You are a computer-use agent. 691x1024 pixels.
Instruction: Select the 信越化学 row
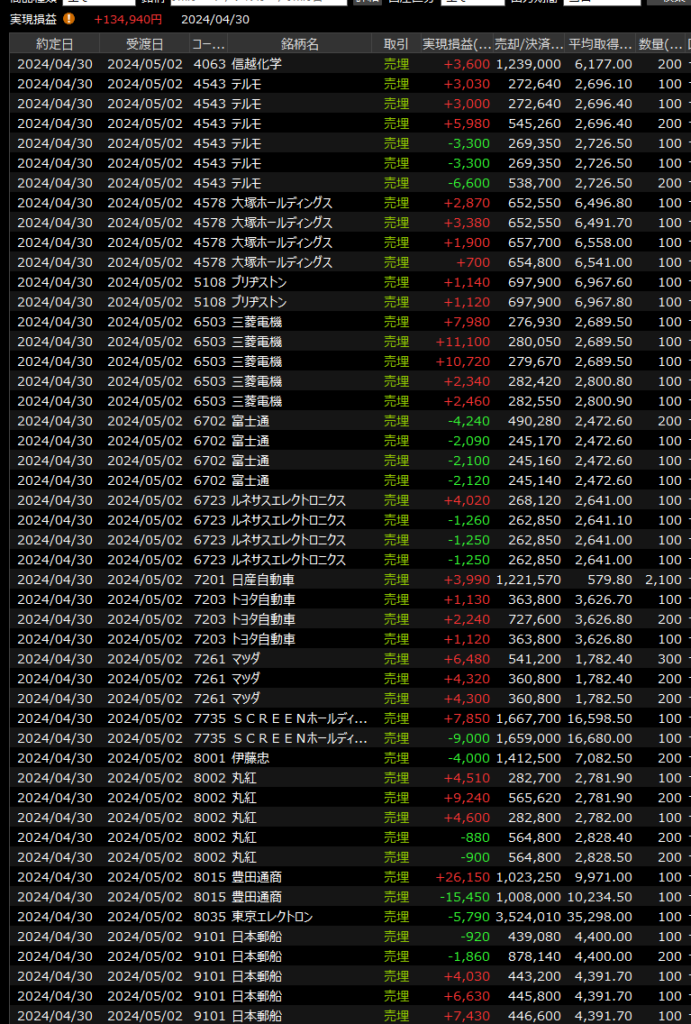(x=256, y=64)
